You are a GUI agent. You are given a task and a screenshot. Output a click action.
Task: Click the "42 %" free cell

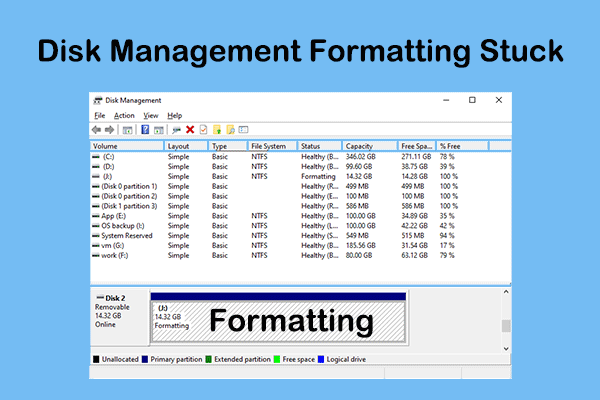(x=447, y=226)
